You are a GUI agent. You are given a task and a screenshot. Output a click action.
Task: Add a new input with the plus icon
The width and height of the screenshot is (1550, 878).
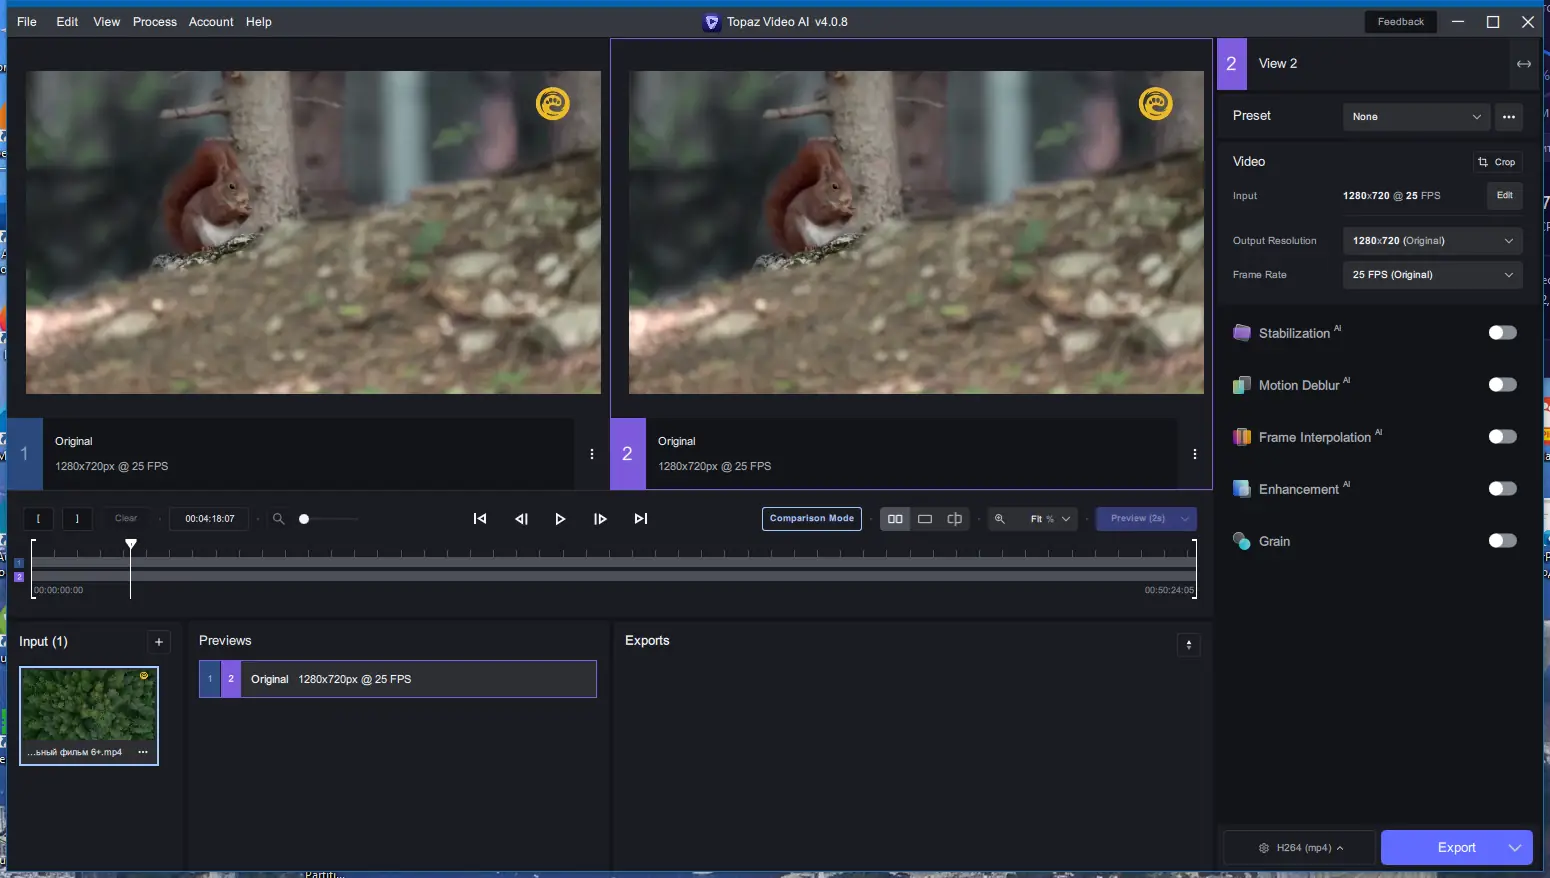click(159, 642)
